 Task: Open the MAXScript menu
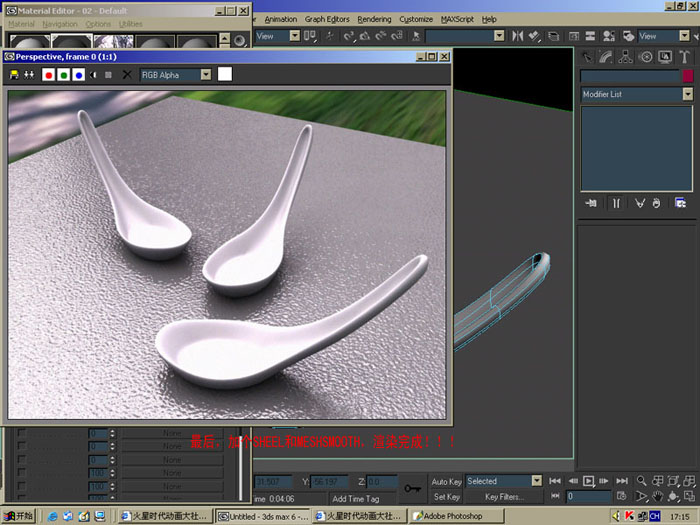tap(457, 19)
